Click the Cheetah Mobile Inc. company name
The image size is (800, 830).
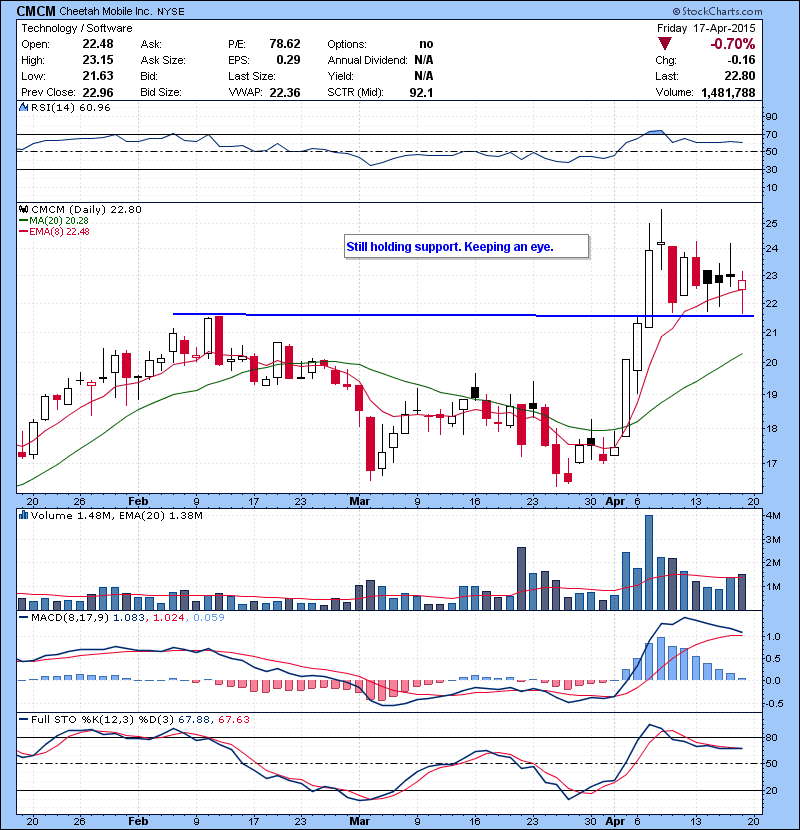click(x=105, y=11)
